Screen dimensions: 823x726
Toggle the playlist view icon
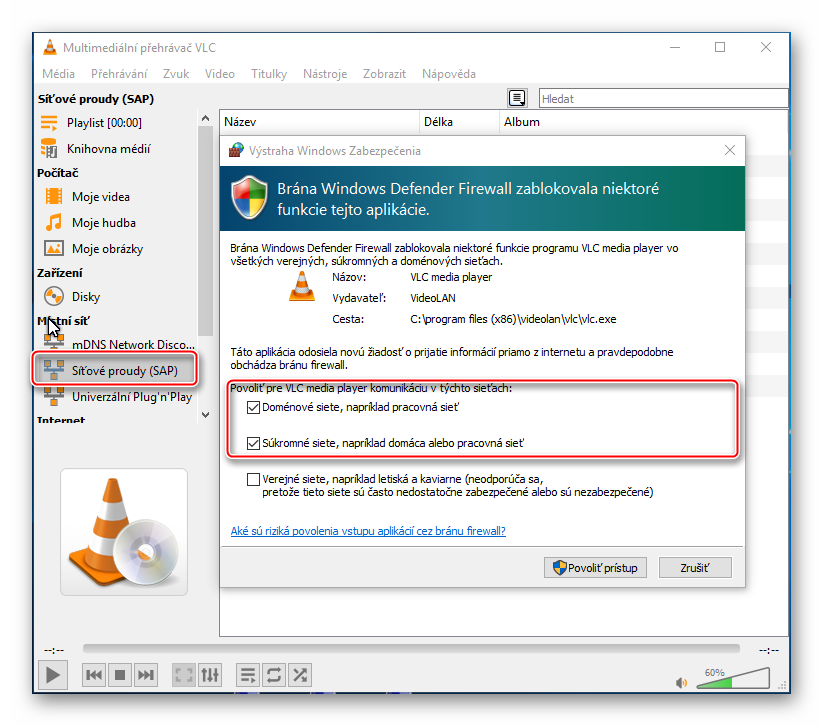(x=249, y=675)
